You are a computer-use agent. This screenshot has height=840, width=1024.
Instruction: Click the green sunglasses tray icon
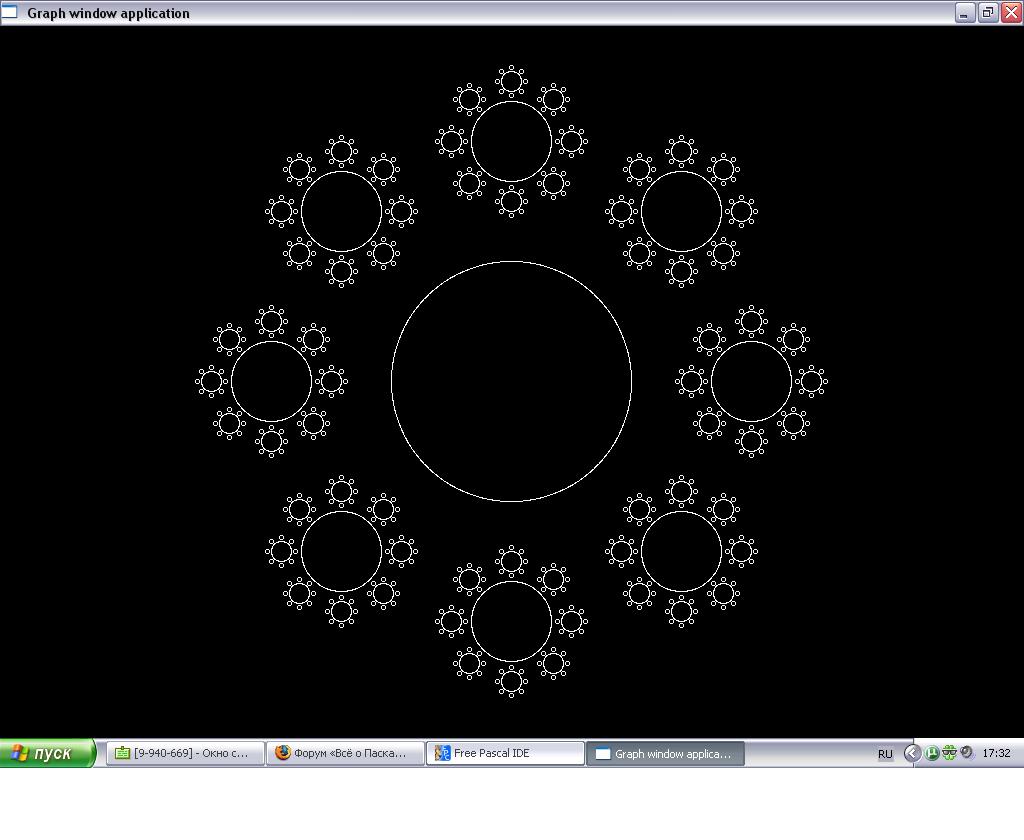[949, 753]
